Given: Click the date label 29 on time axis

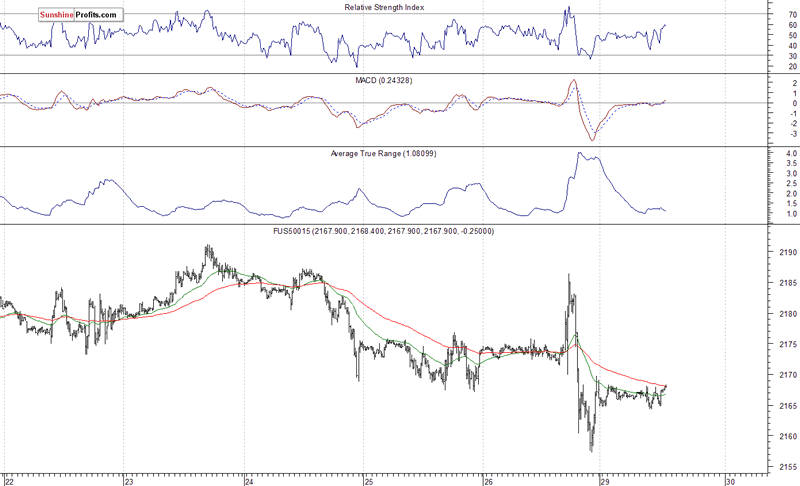Looking at the screenshot, I should coord(606,481).
